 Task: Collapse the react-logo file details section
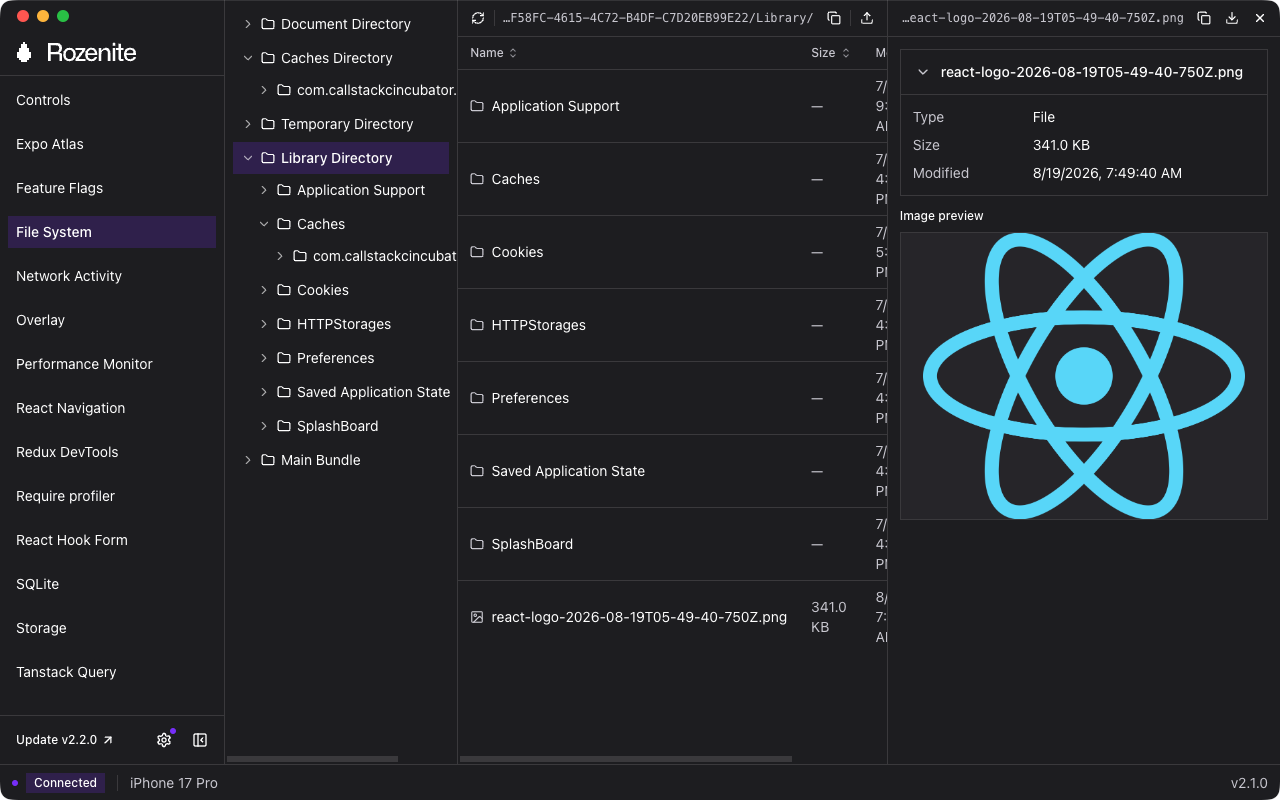[922, 72]
